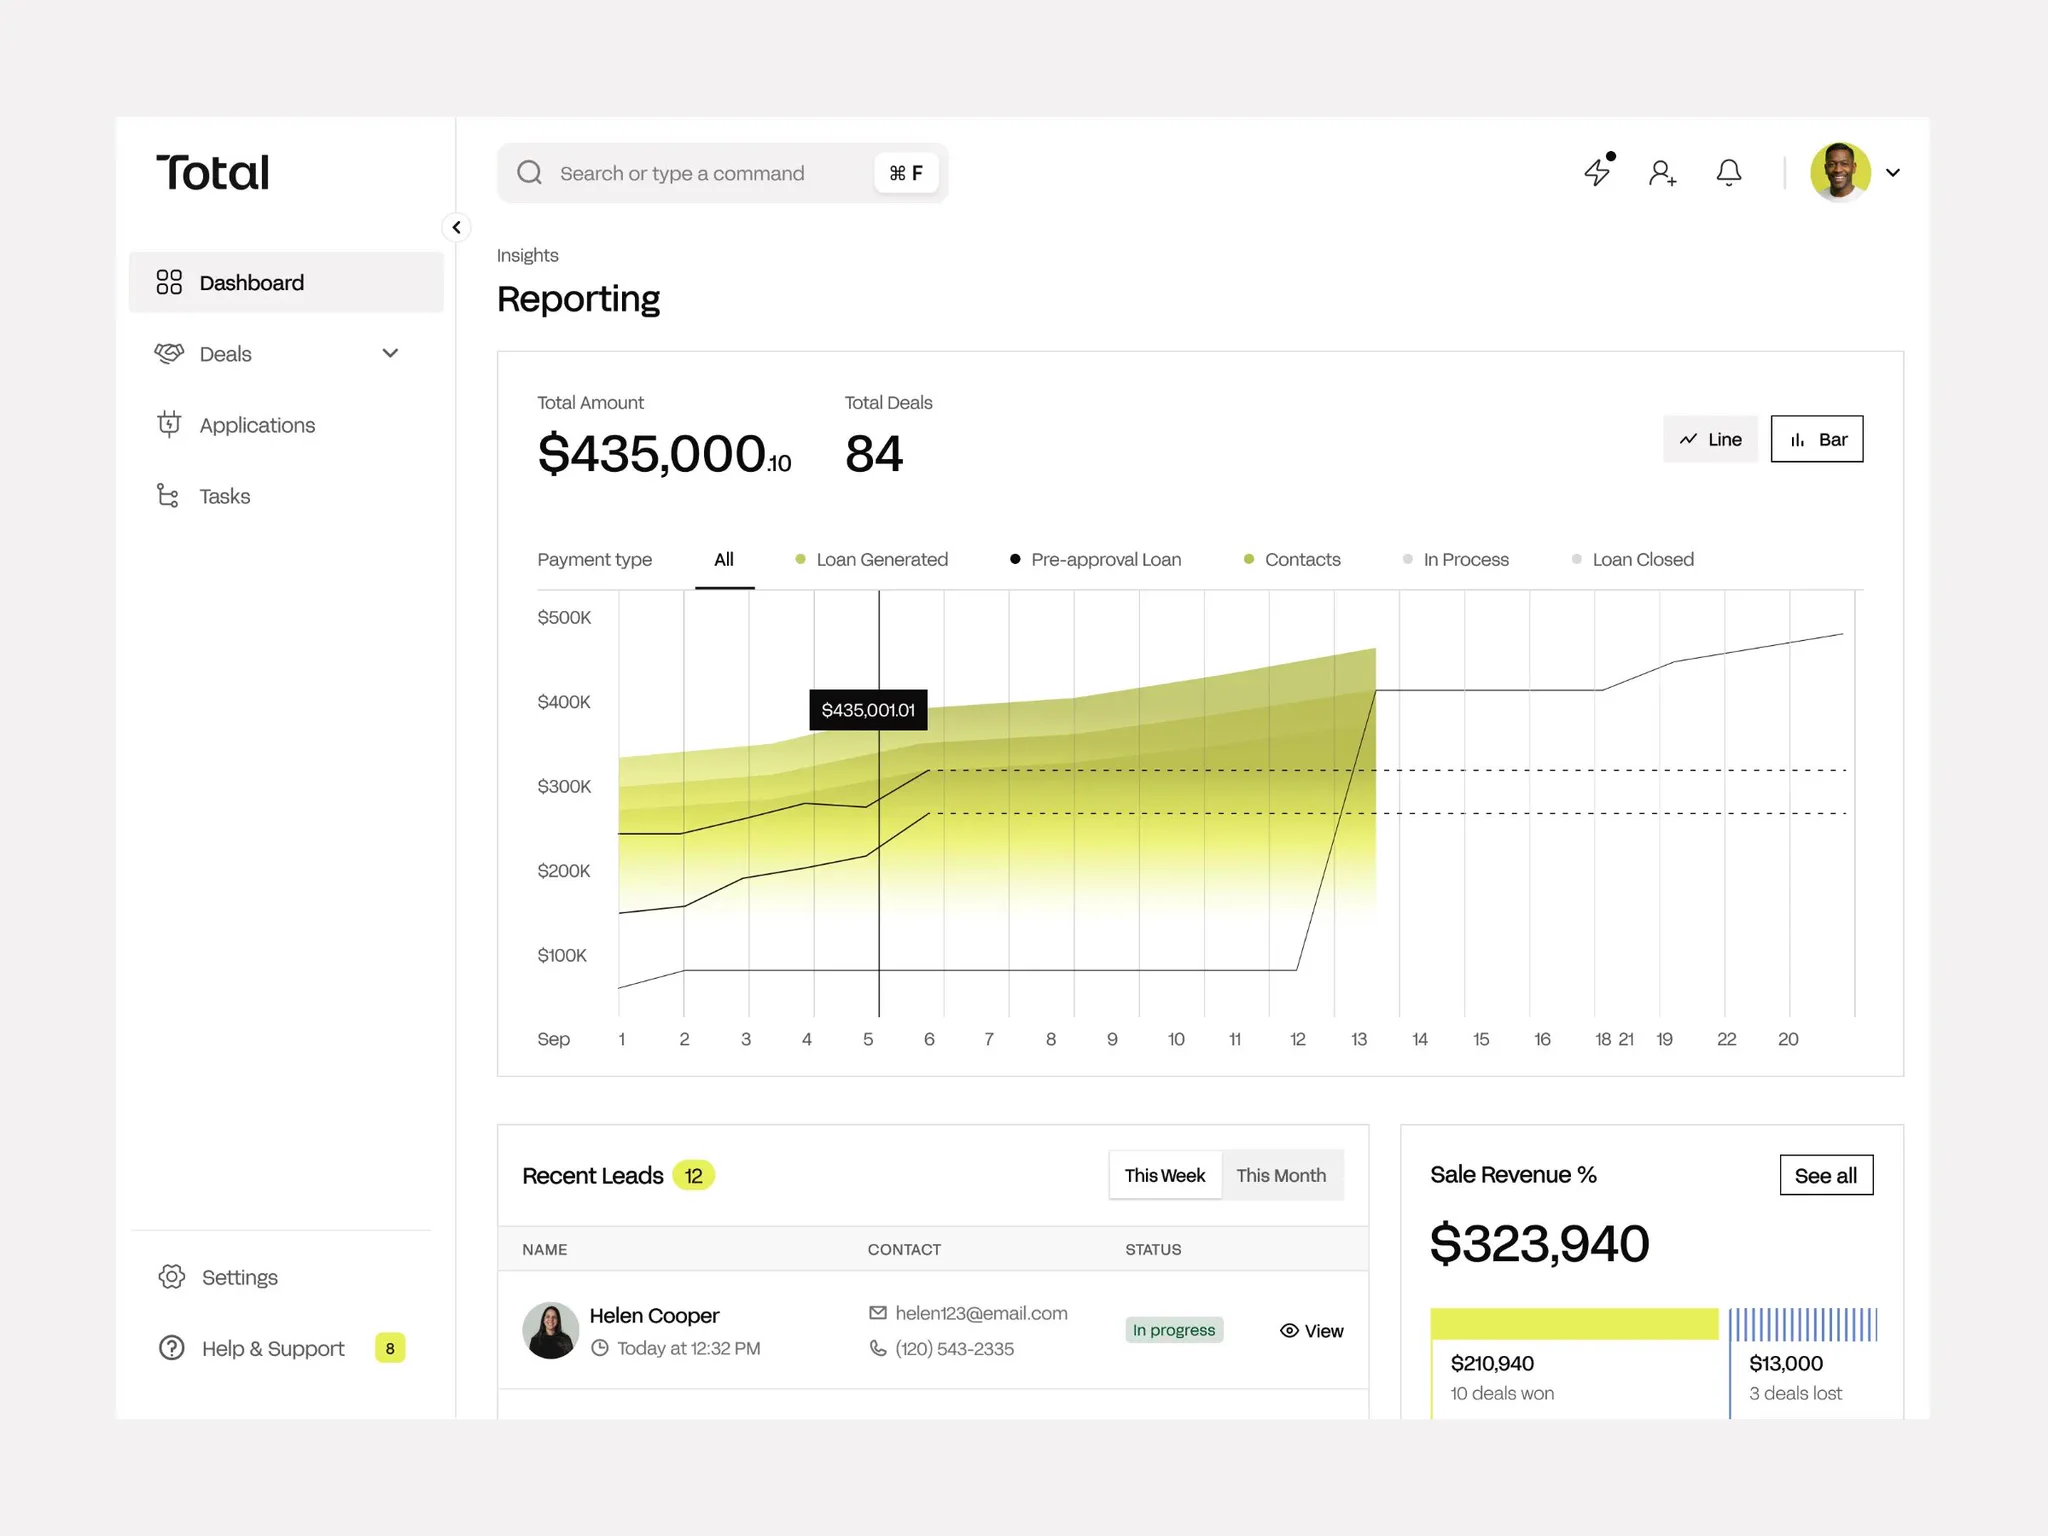Select the This Month tab
Image resolution: width=2048 pixels, height=1536 pixels.
click(x=1281, y=1175)
